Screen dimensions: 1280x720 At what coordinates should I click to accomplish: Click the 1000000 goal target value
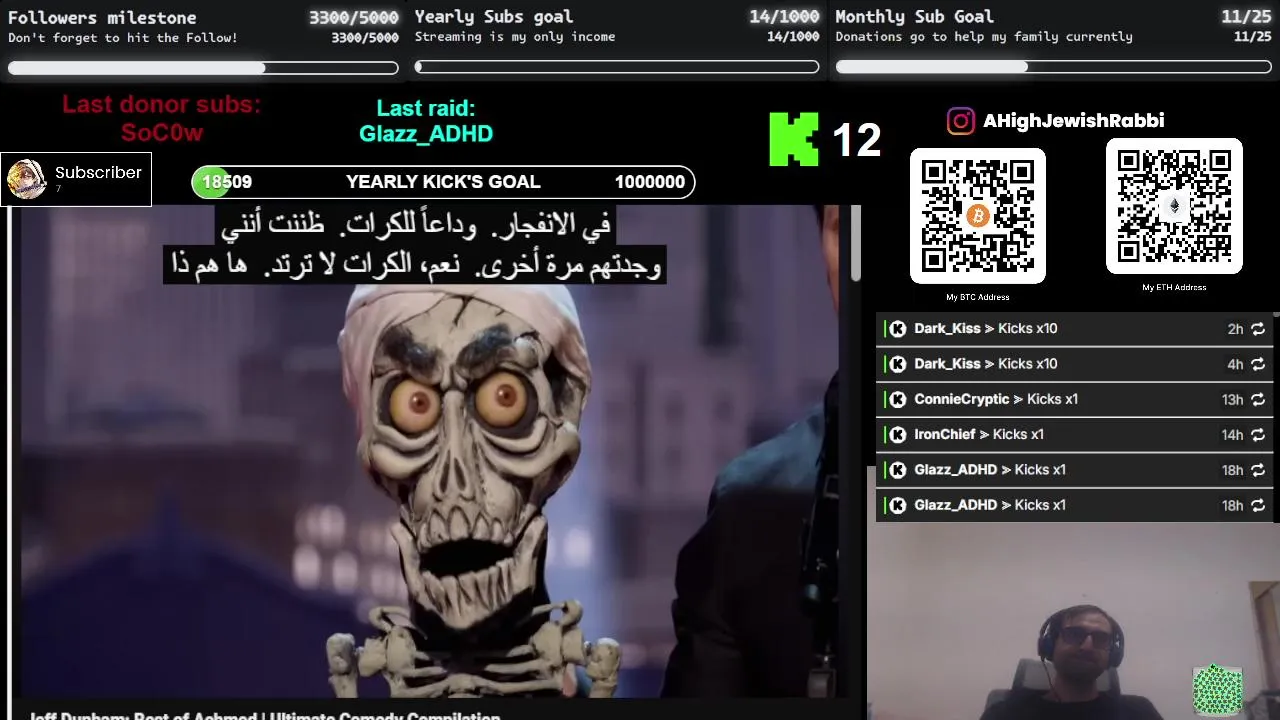tap(650, 182)
